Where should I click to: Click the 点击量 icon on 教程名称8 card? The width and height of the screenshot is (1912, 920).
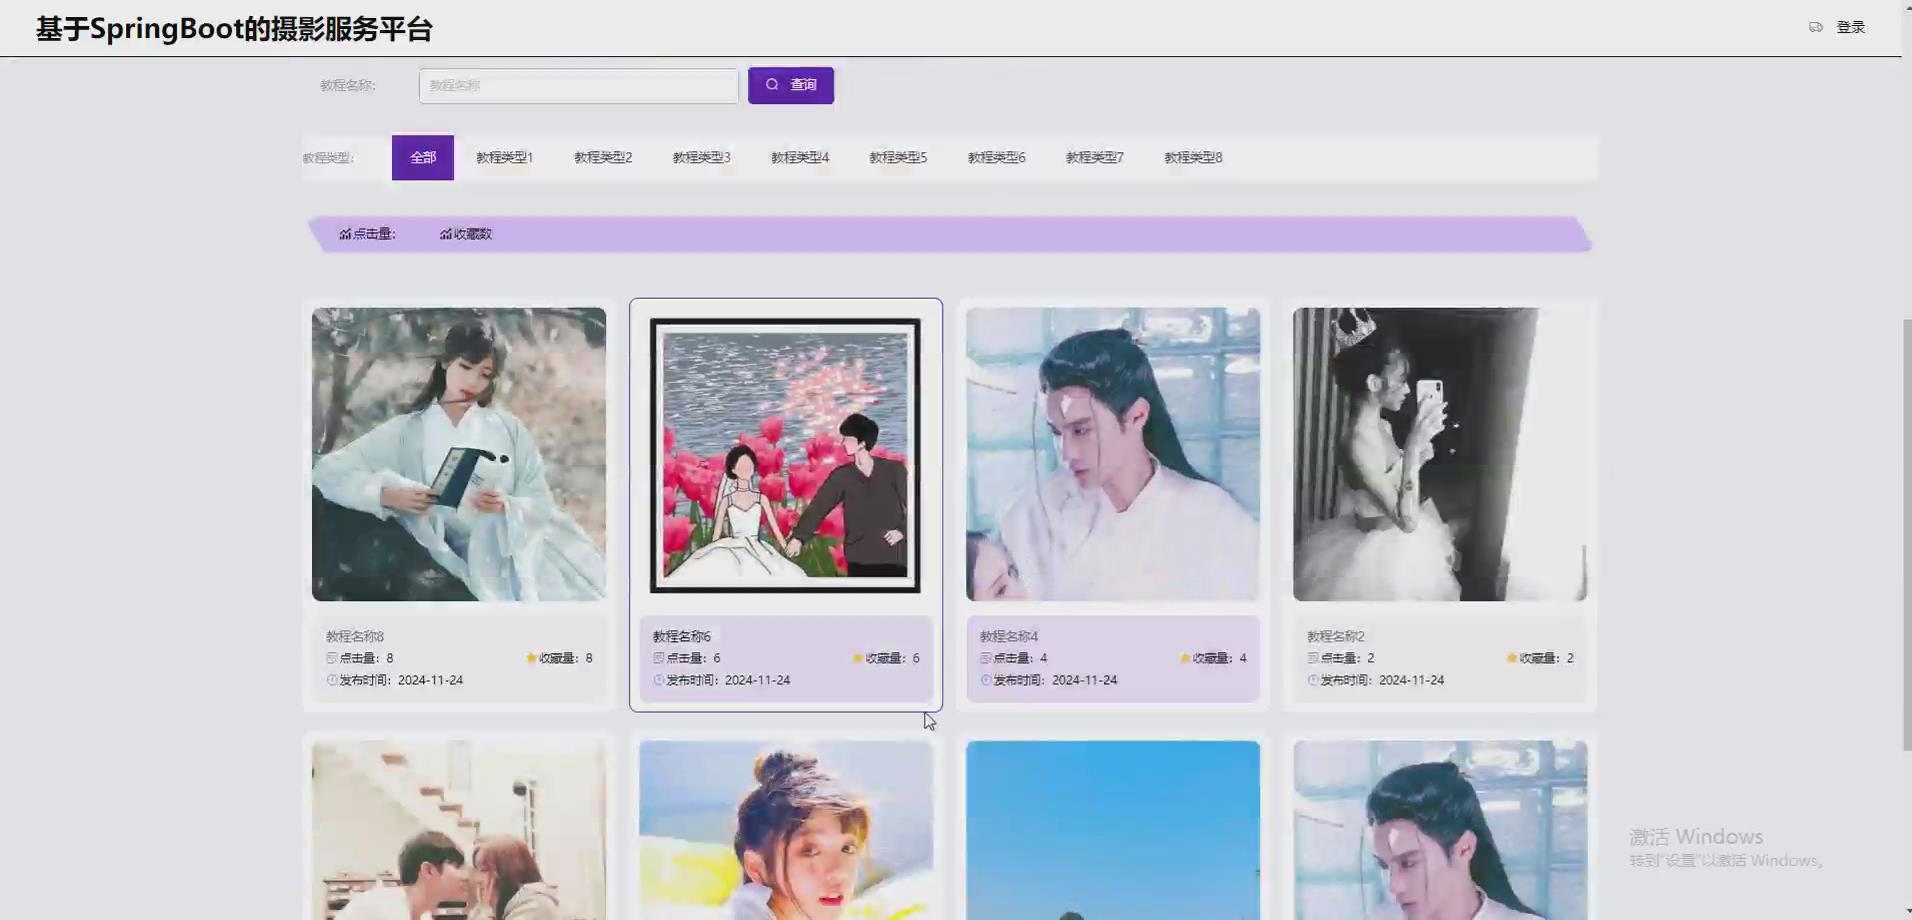point(332,658)
